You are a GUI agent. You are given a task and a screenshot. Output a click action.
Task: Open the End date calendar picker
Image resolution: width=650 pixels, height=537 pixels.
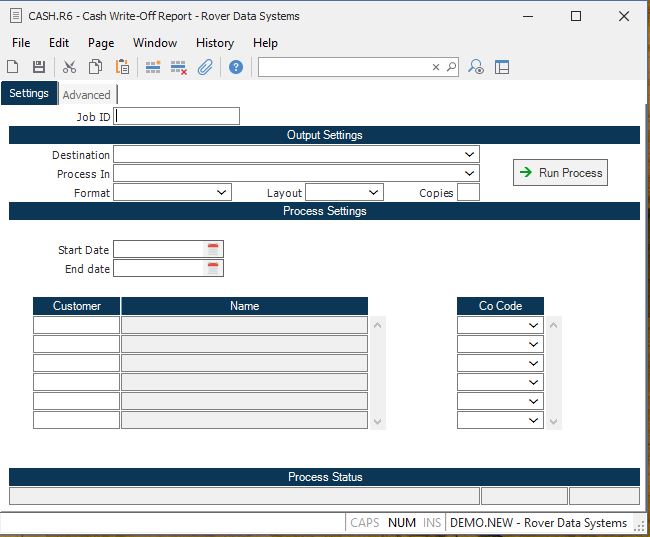click(x=212, y=268)
